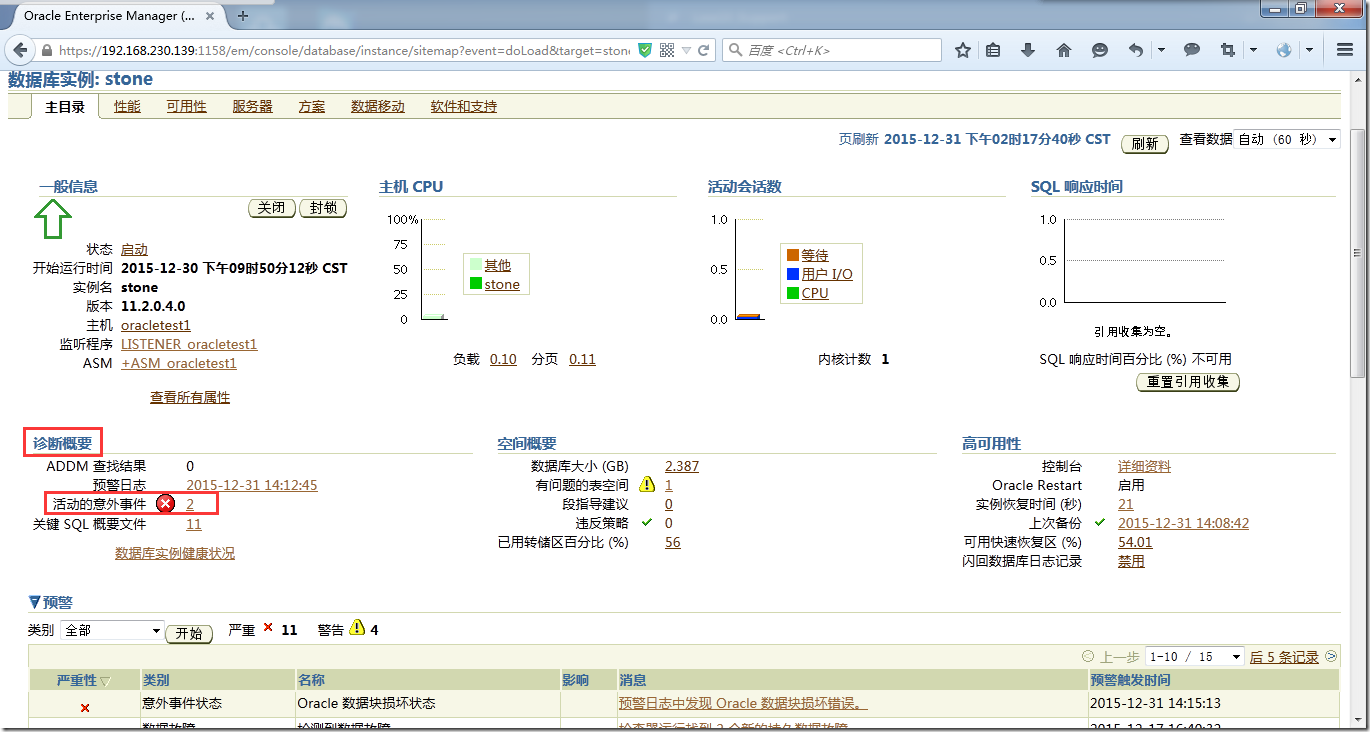The image size is (1370, 732).
Task: Click the 刷新 button
Action: 1145,143
